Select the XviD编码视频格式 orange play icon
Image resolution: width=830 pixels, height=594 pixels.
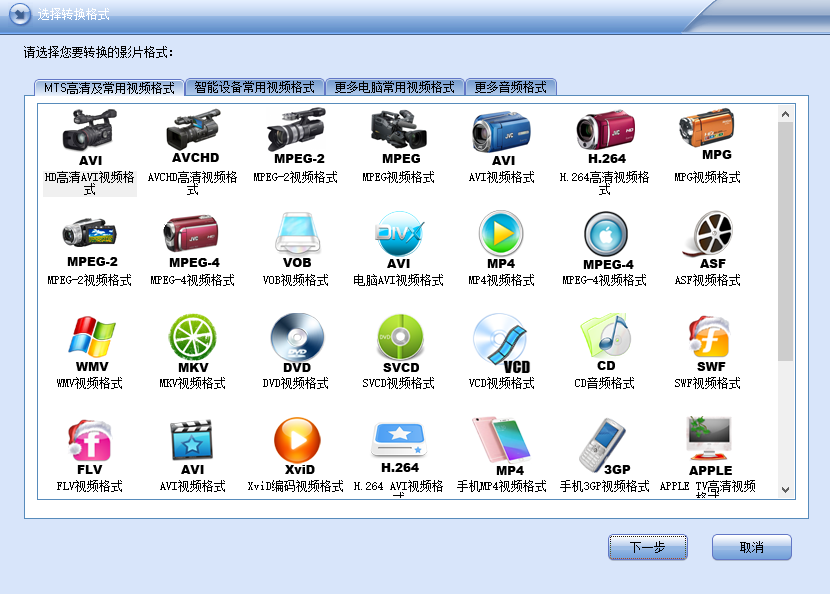[x=298, y=447]
